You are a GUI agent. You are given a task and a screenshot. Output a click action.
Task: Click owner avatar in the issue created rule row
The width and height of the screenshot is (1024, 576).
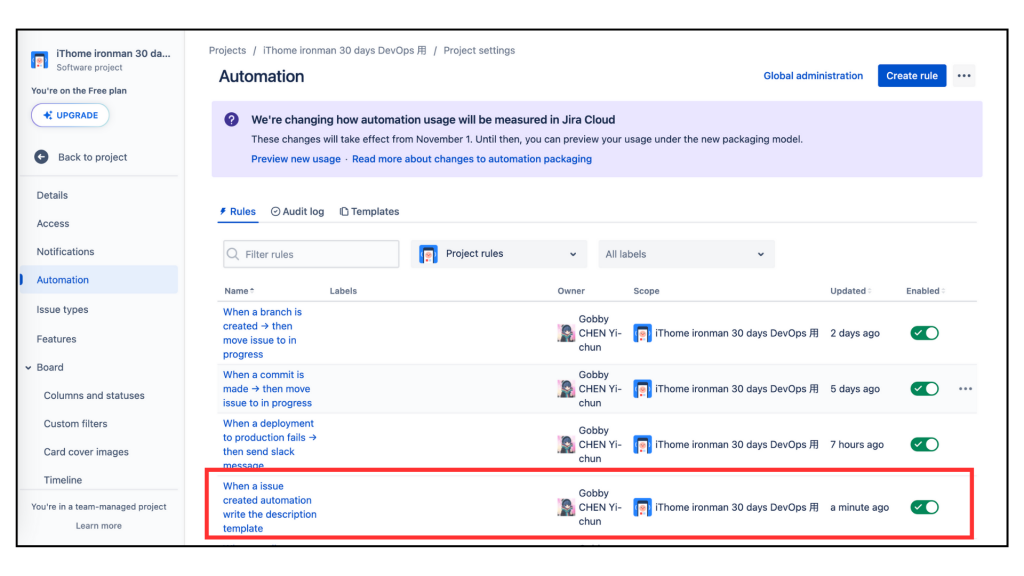[566, 507]
